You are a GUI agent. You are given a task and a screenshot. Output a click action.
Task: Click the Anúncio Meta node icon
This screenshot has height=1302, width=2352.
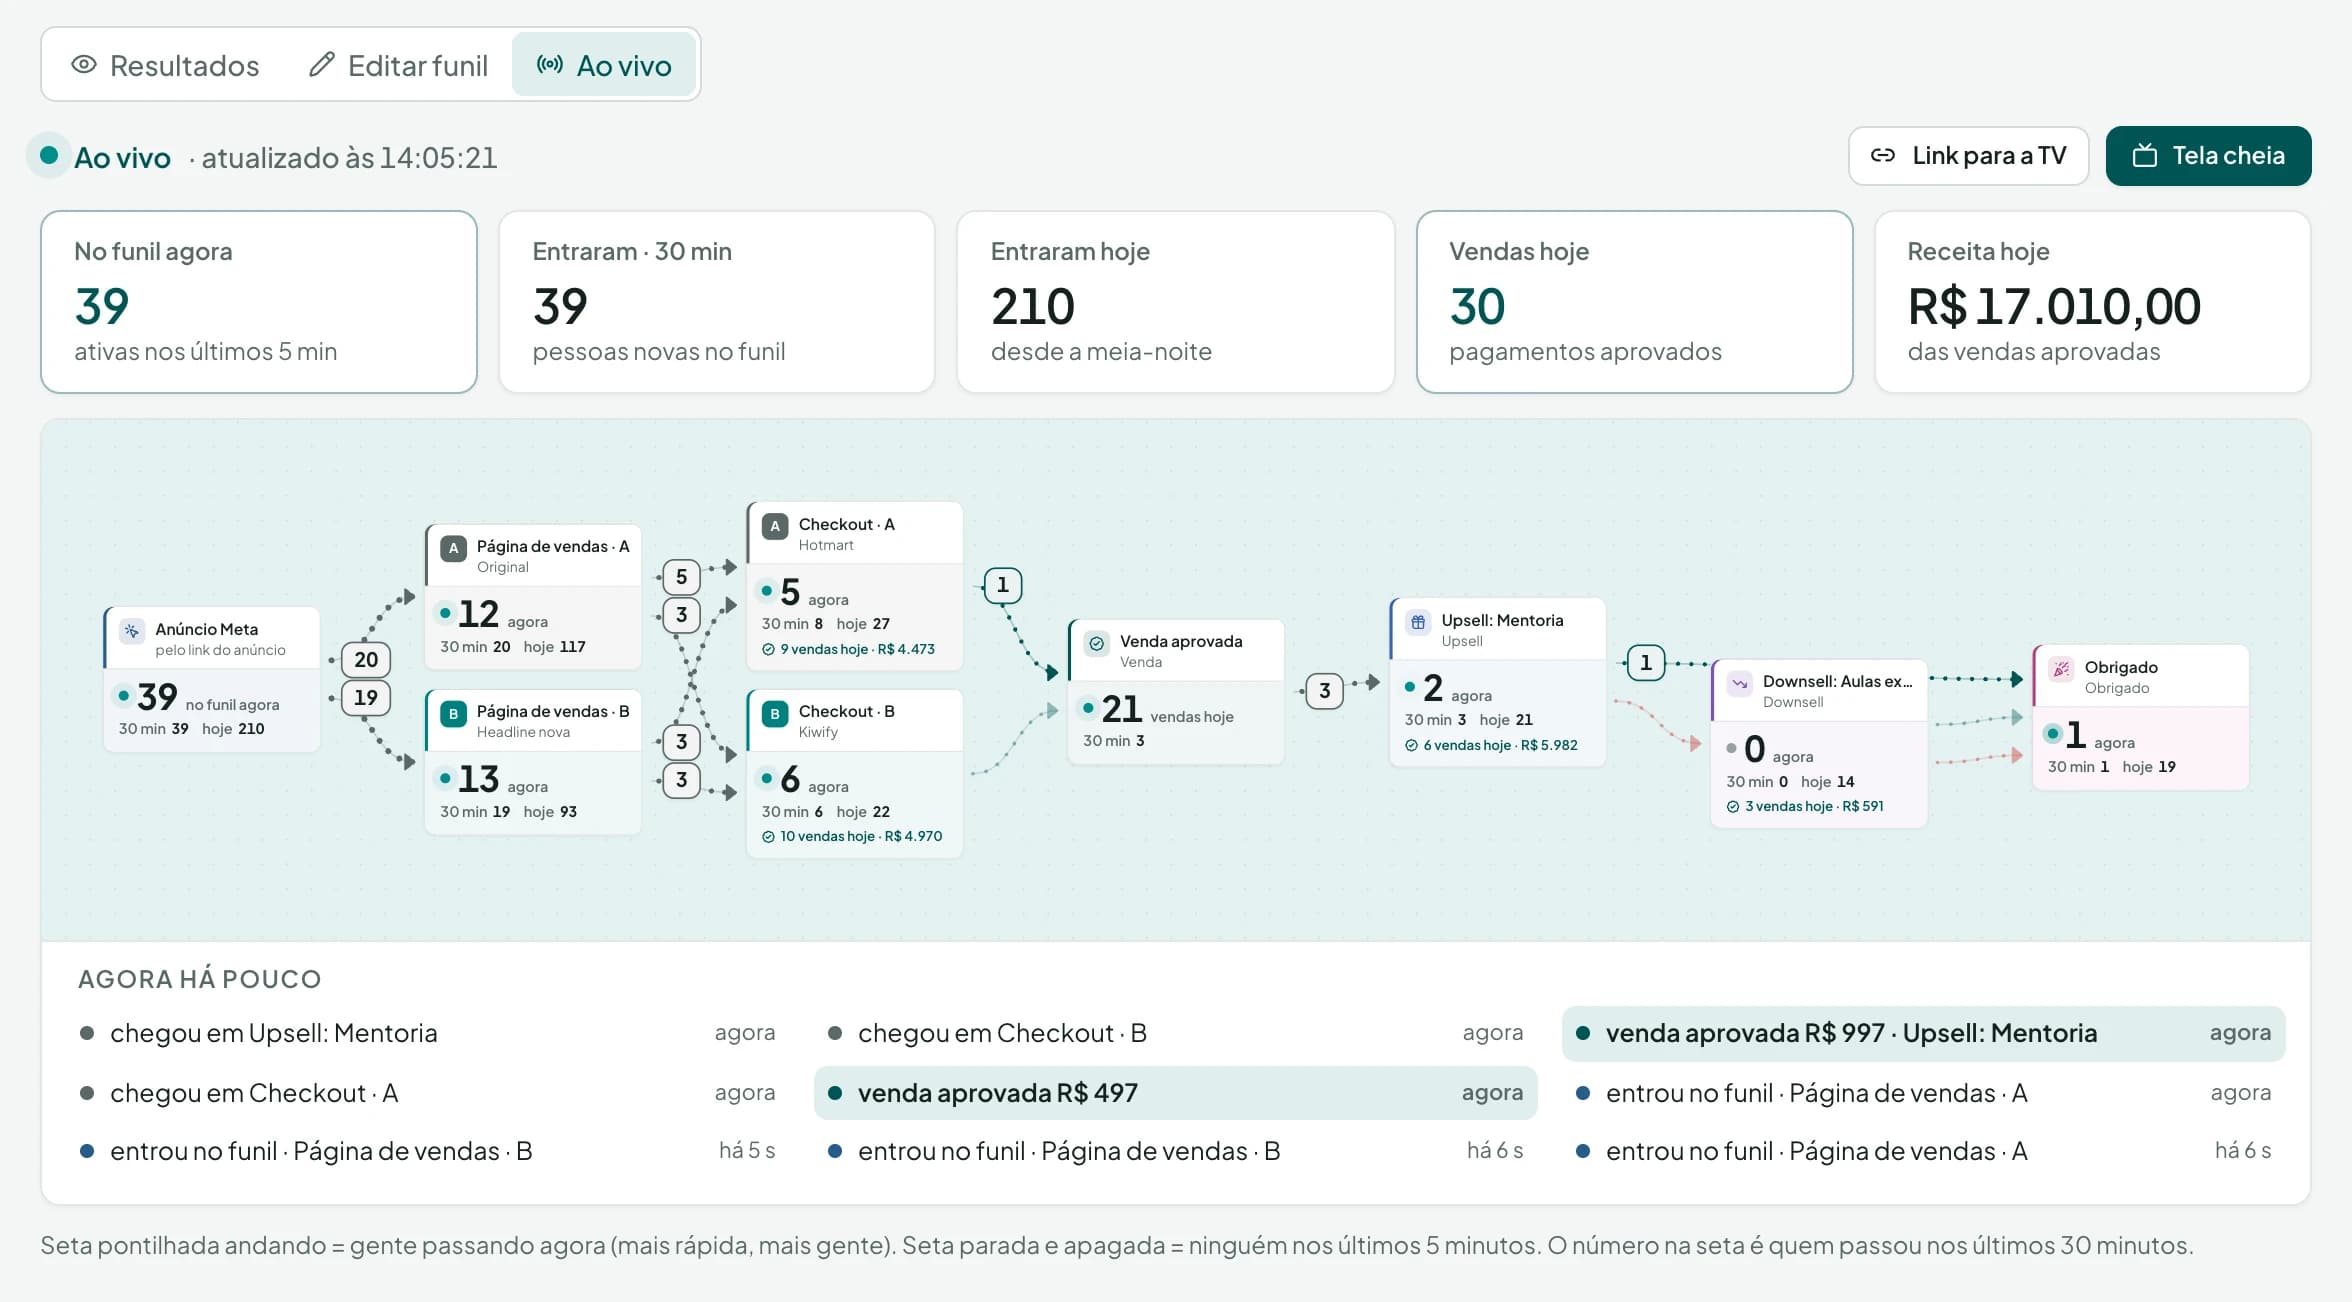click(x=131, y=631)
